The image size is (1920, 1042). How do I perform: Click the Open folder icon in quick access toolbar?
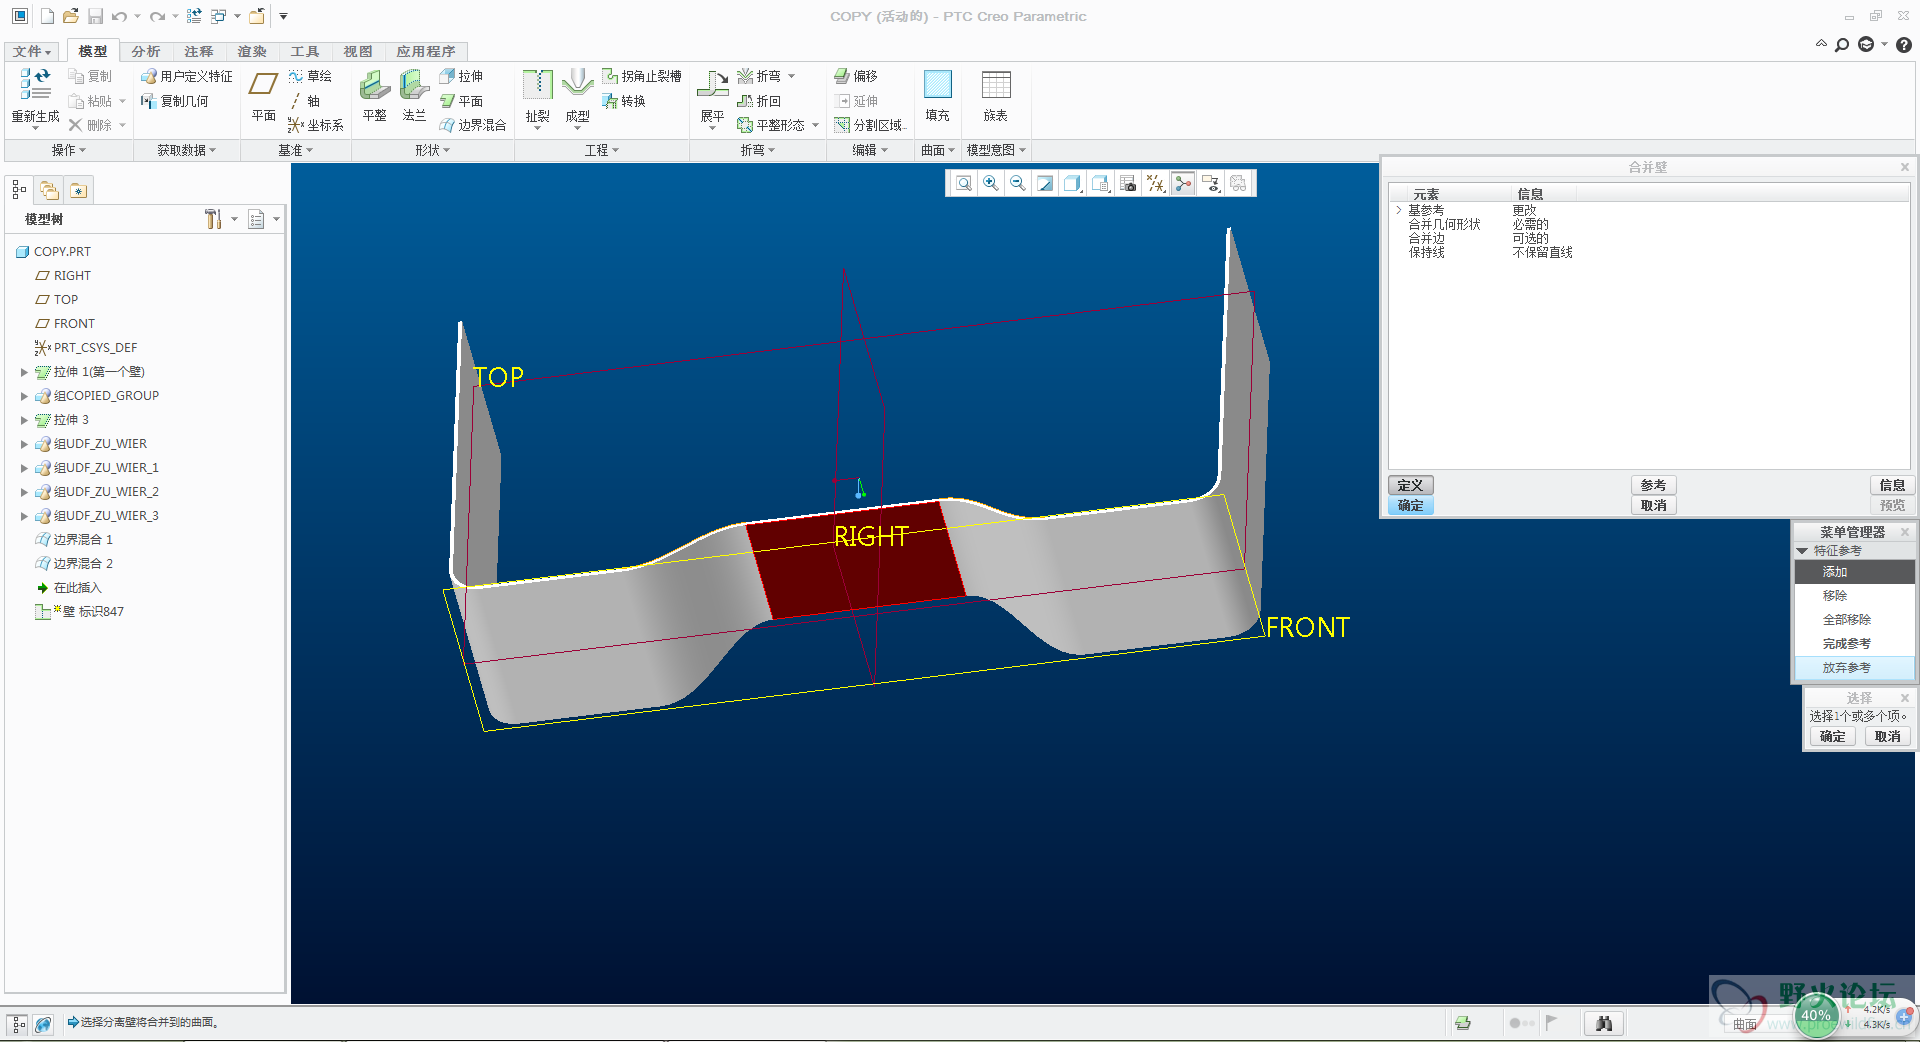pyautogui.click(x=70, y=16)
